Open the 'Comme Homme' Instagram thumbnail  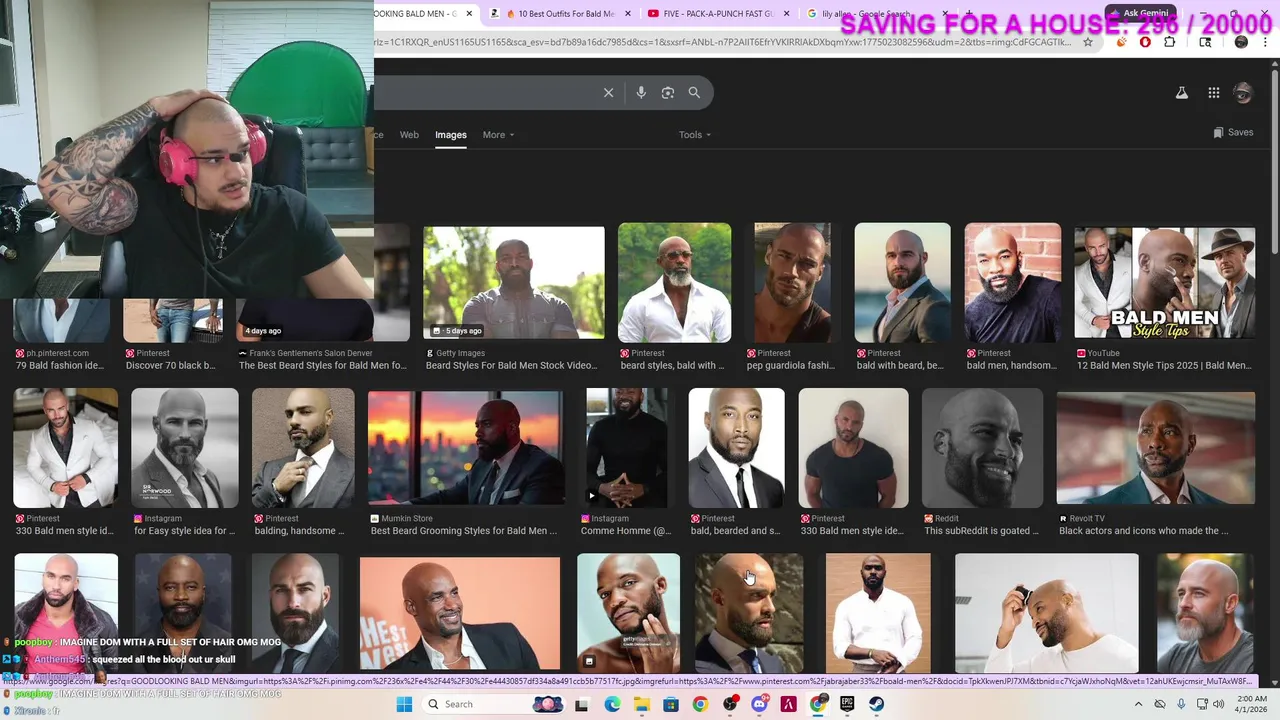point(626,447)
